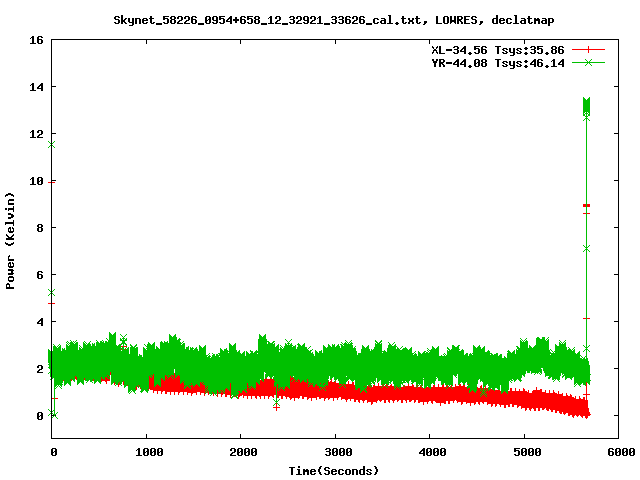Click the plot title with the Skynet filename
The height and width of the screenshot is (480, 640).
point(333,20)
